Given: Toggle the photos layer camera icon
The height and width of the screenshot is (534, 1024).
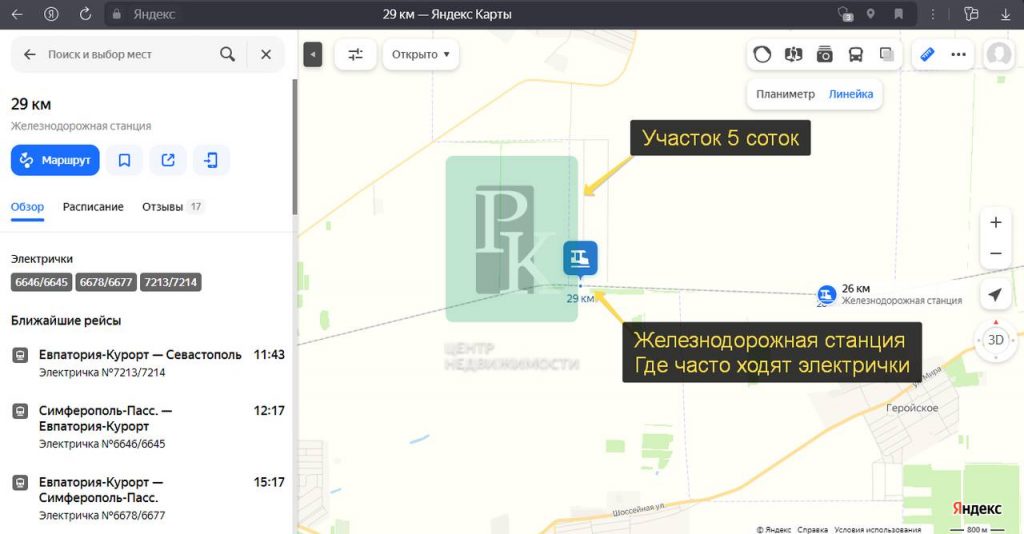Looking at the screenshot, I should click(825, 54).
